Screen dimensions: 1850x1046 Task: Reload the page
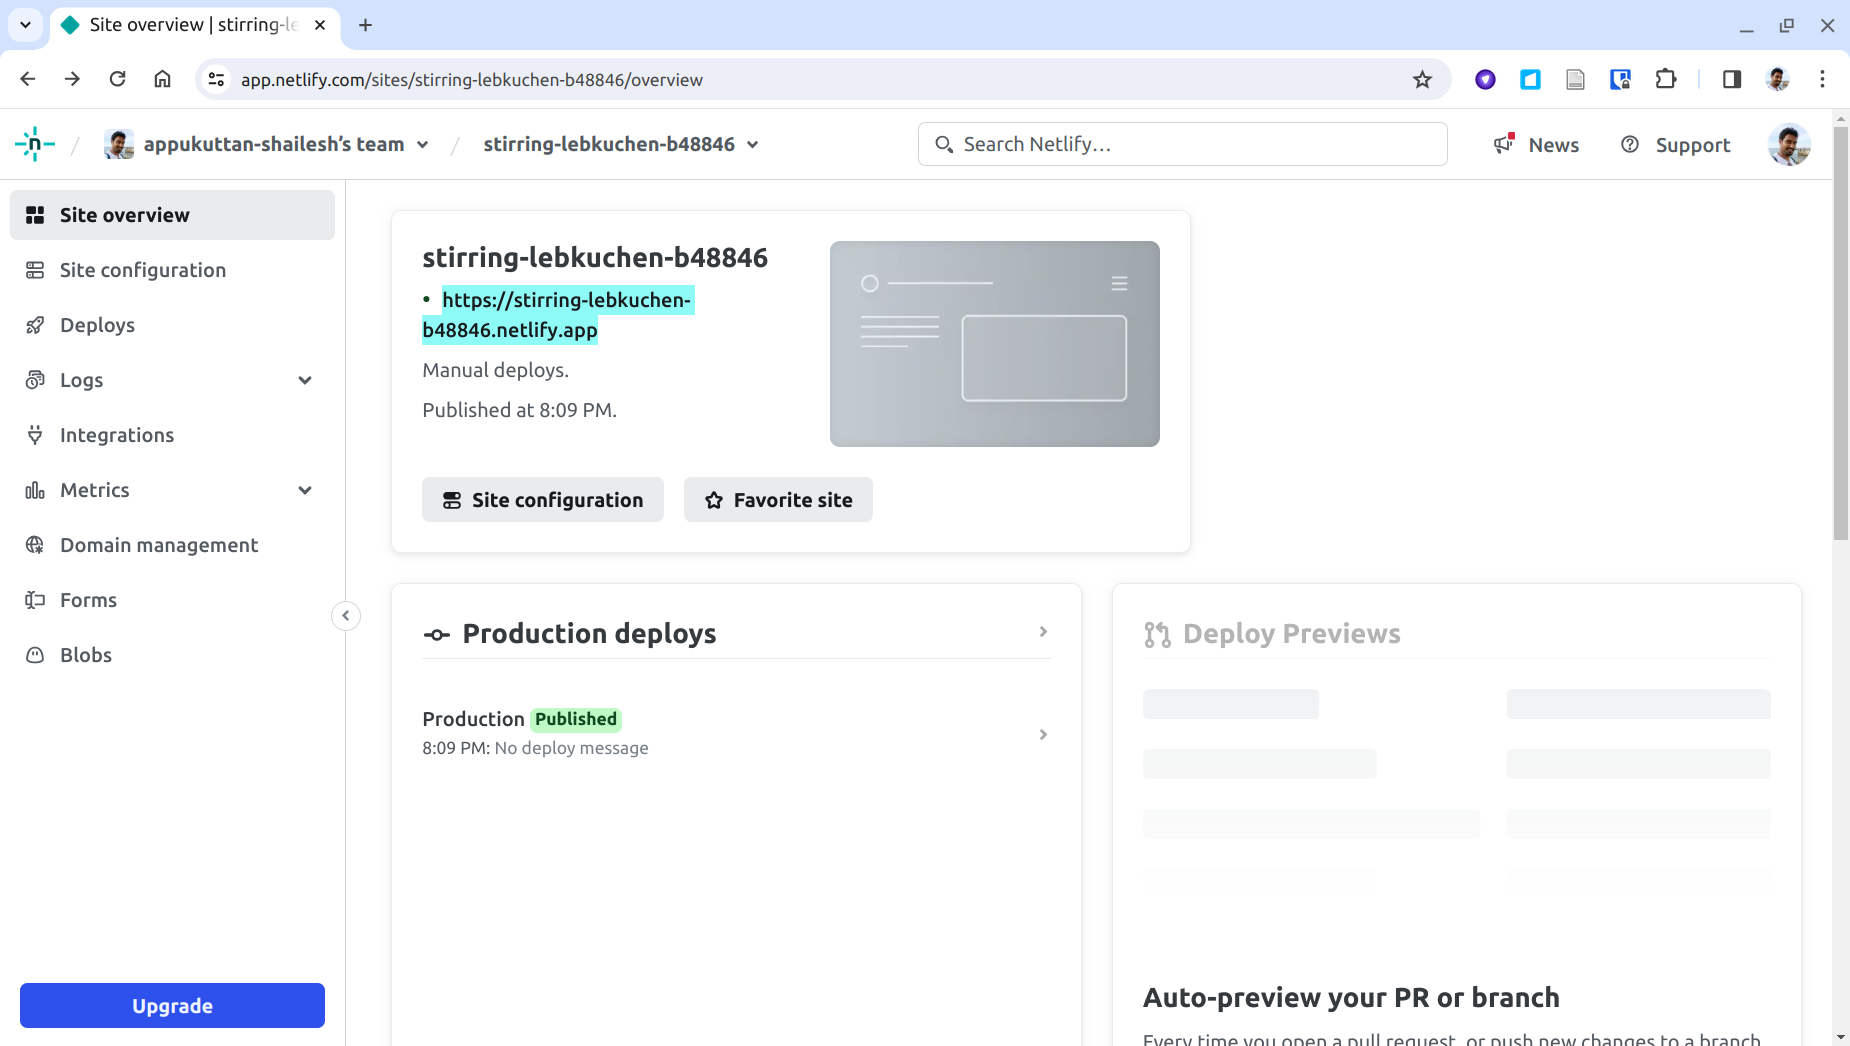coord(117,79)
